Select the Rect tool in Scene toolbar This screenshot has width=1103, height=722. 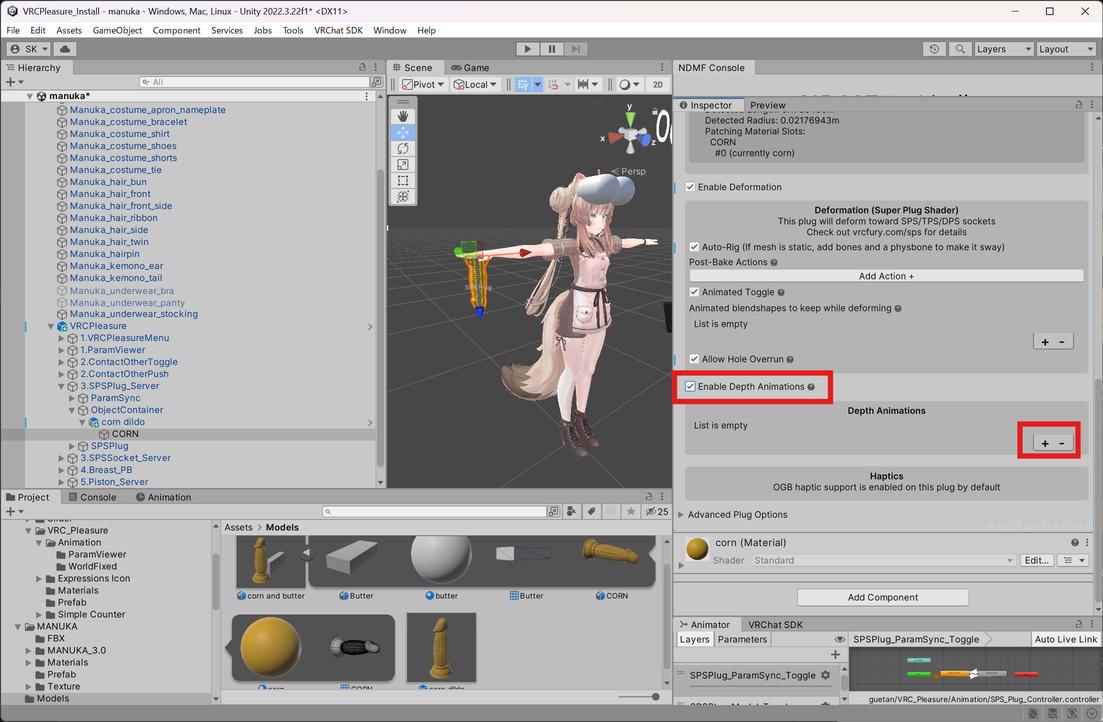tap(402, 181)
